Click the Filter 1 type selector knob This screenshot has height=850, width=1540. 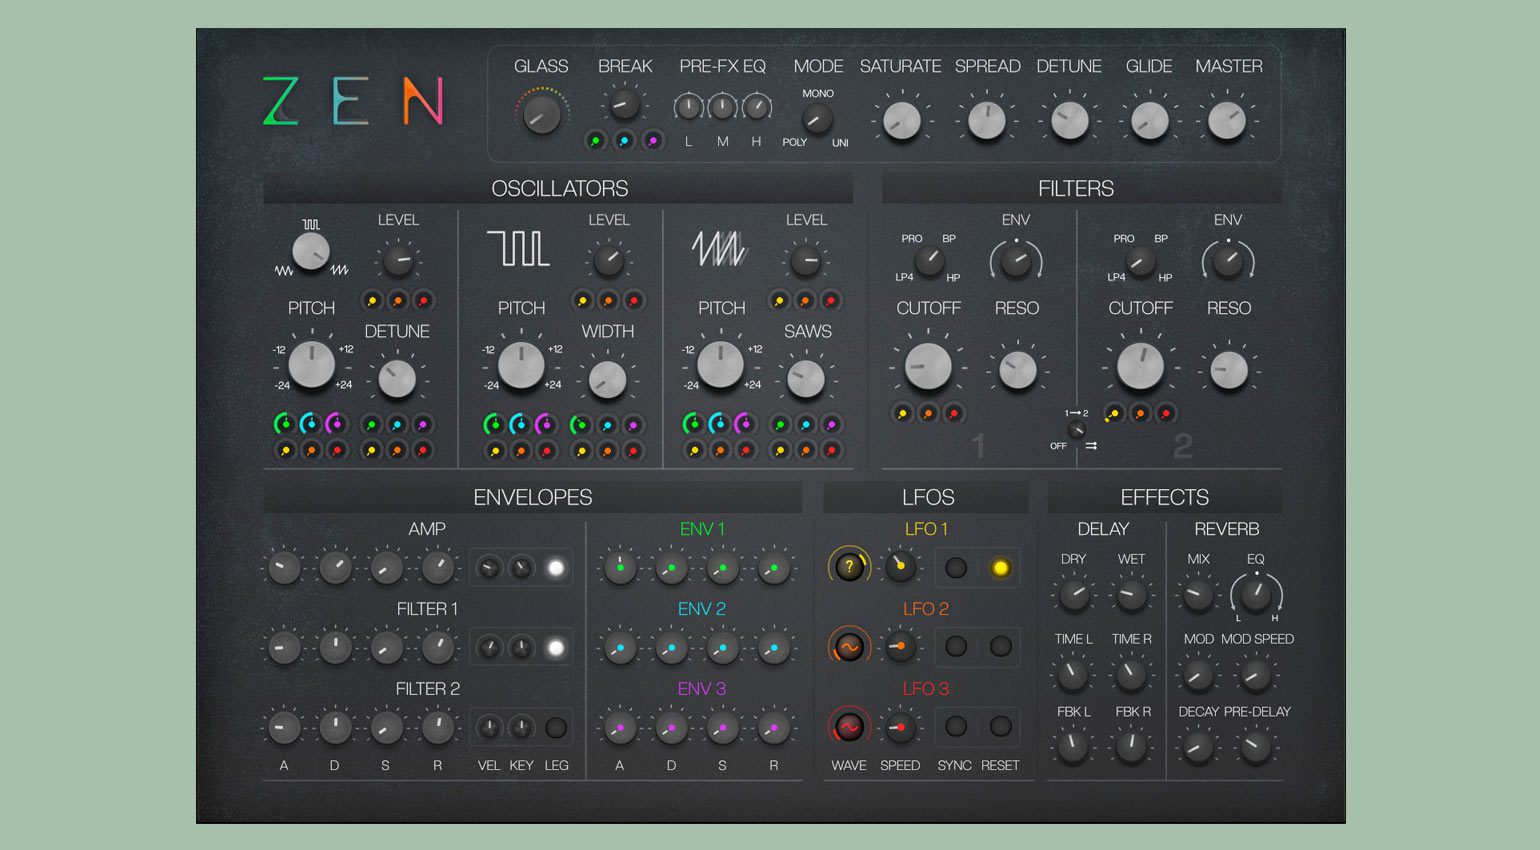click(929, 262)
